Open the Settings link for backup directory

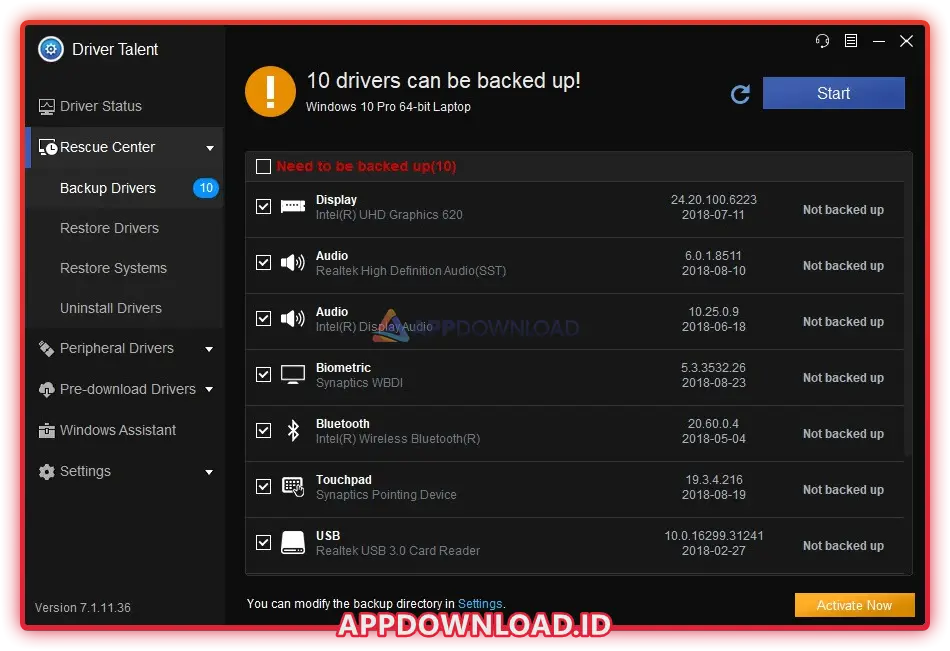tap(480, 604)
